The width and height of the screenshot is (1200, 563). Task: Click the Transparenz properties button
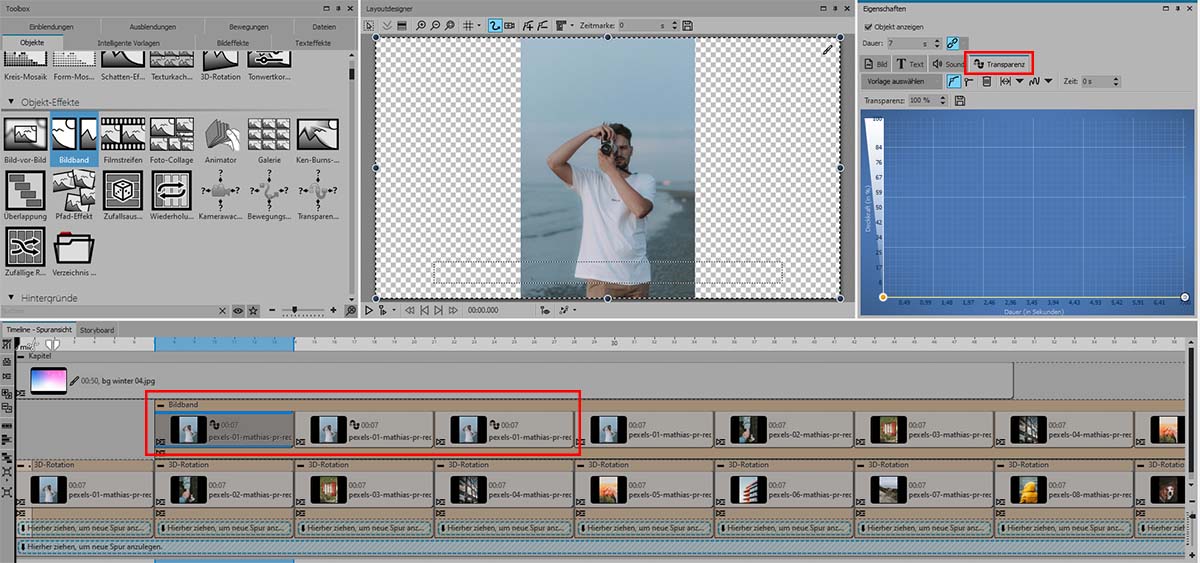point(1000,63)
